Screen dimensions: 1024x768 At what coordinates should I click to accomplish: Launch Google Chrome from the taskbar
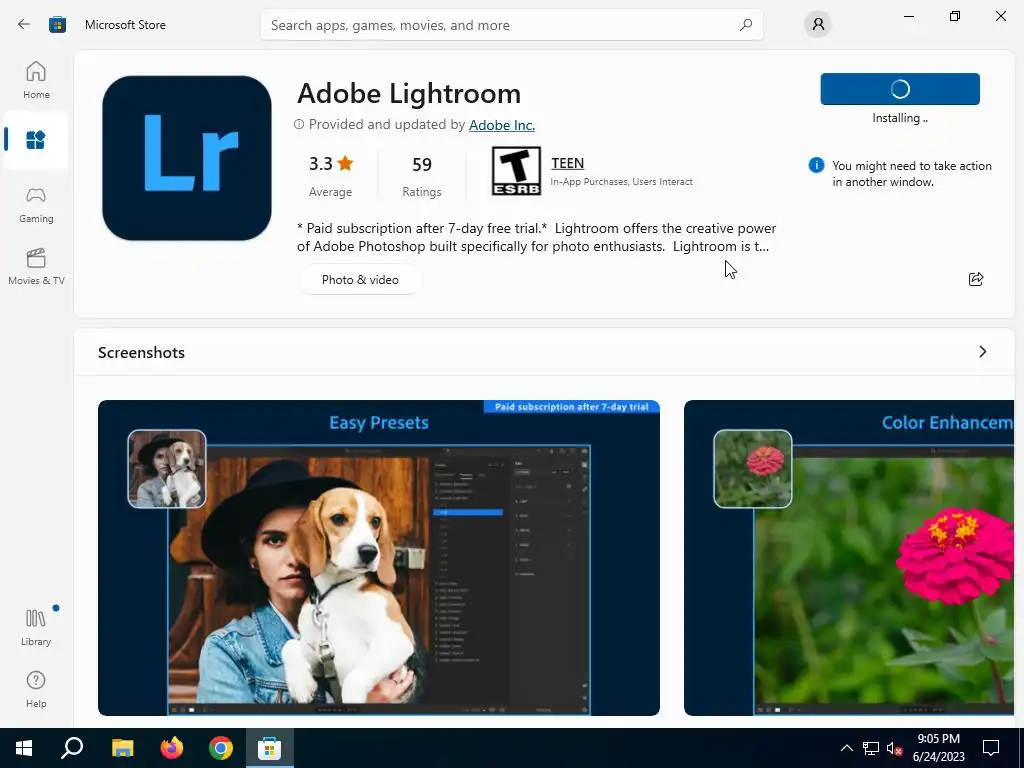221,748
